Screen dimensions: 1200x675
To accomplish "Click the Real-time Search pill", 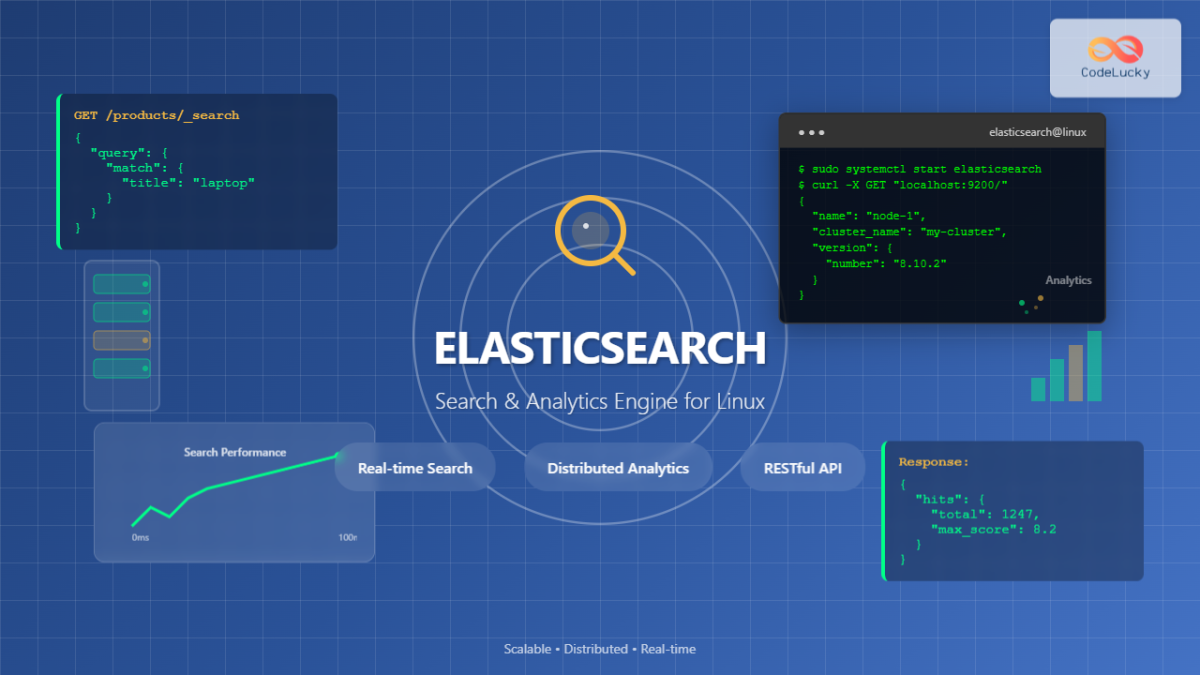I will click(415, 467).
